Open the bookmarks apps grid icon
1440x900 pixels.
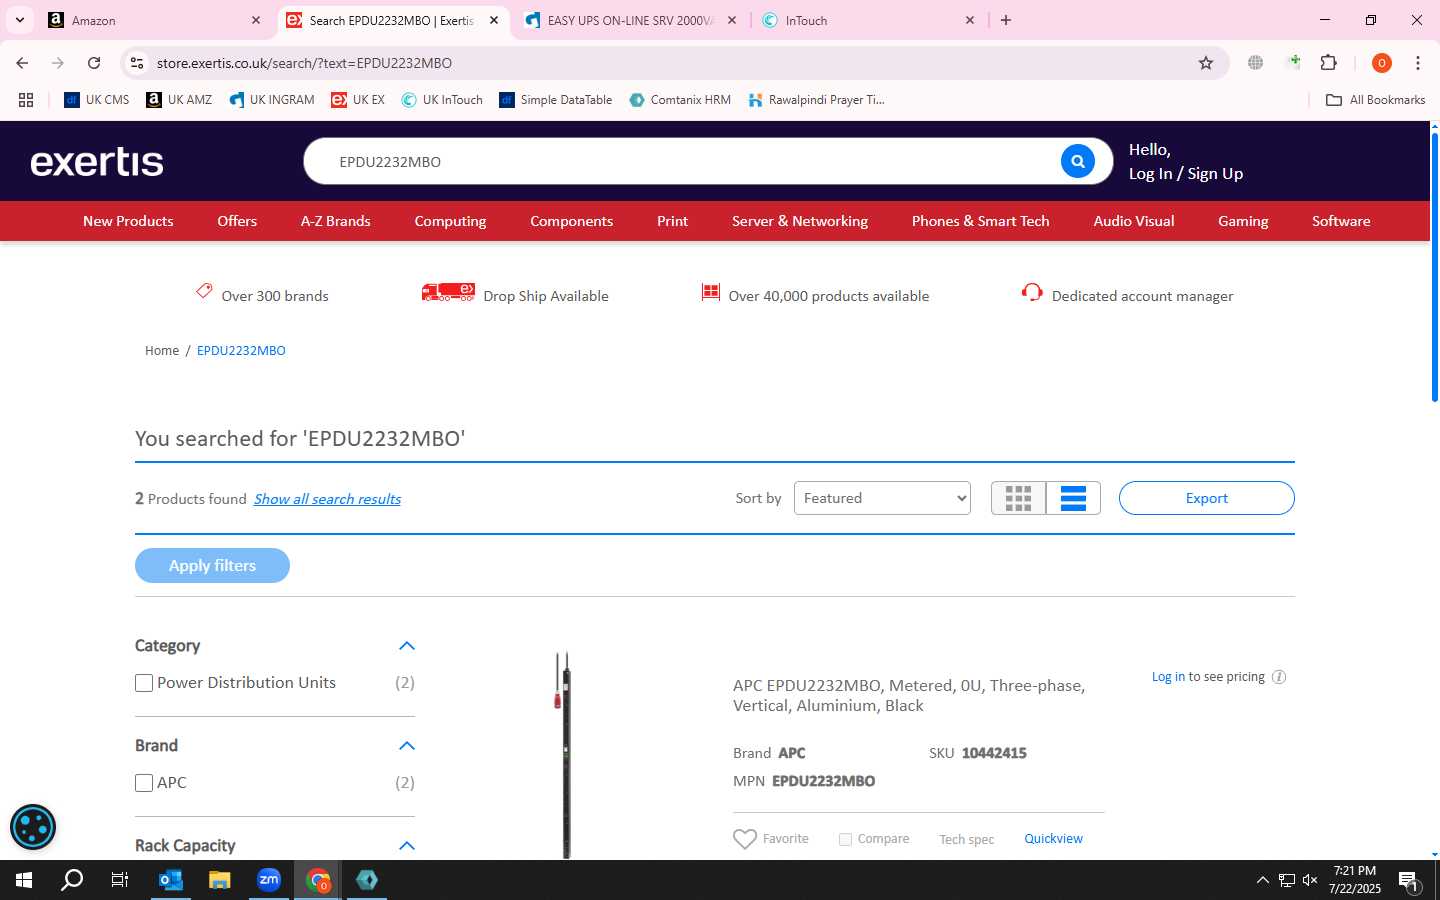tap(26, 100)
